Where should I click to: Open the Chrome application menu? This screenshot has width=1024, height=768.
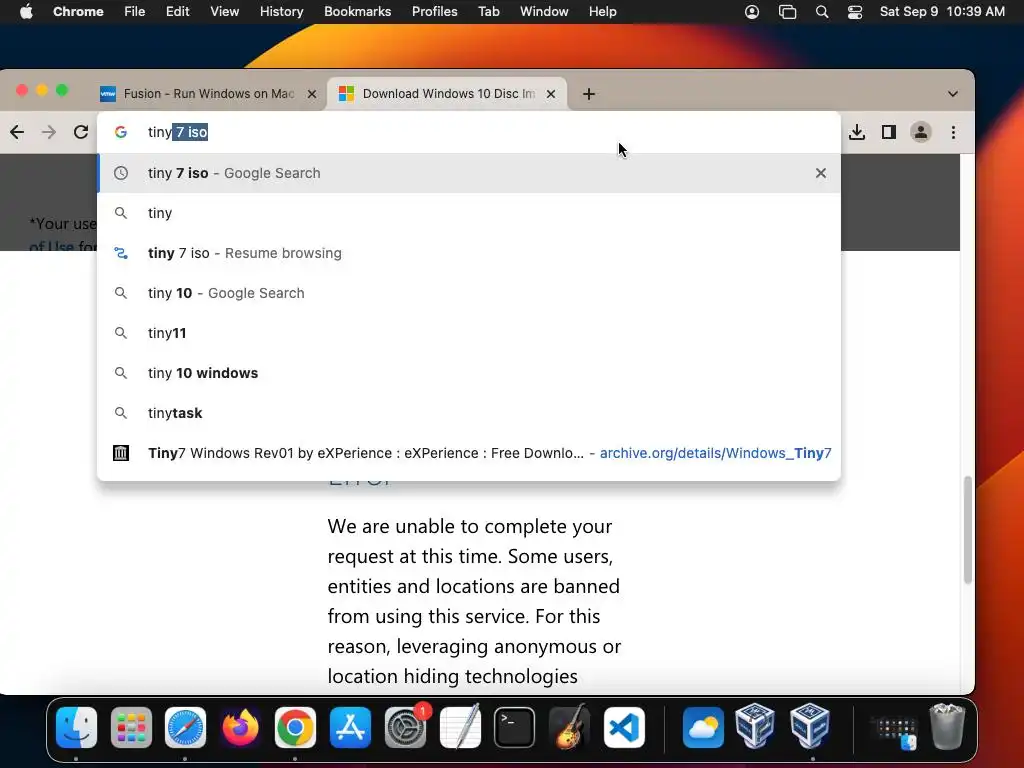[x=78, y=12]
